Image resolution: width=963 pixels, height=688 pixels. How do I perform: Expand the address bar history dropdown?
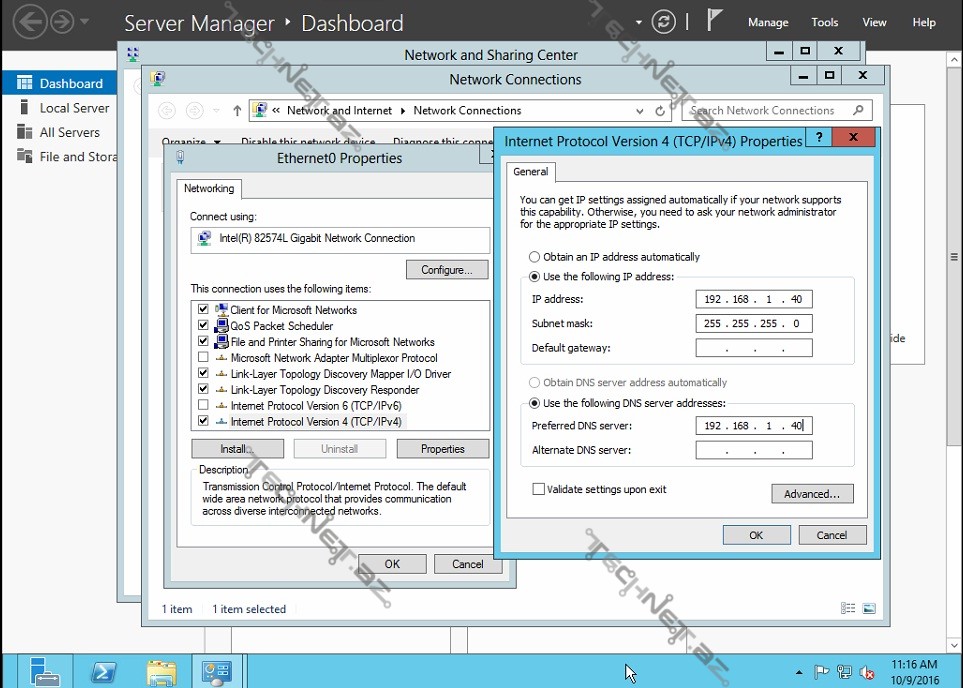pos(638,111)
